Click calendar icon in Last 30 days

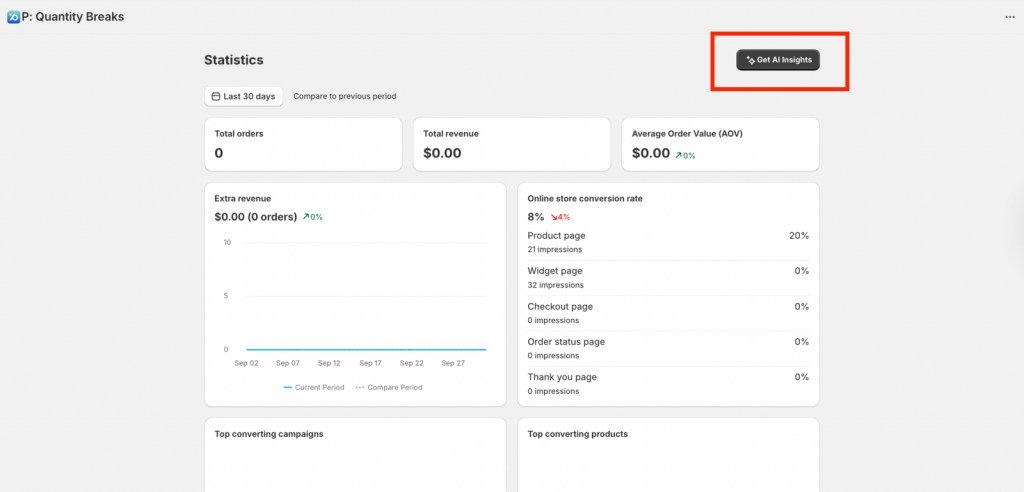click(x=216, y=97)
